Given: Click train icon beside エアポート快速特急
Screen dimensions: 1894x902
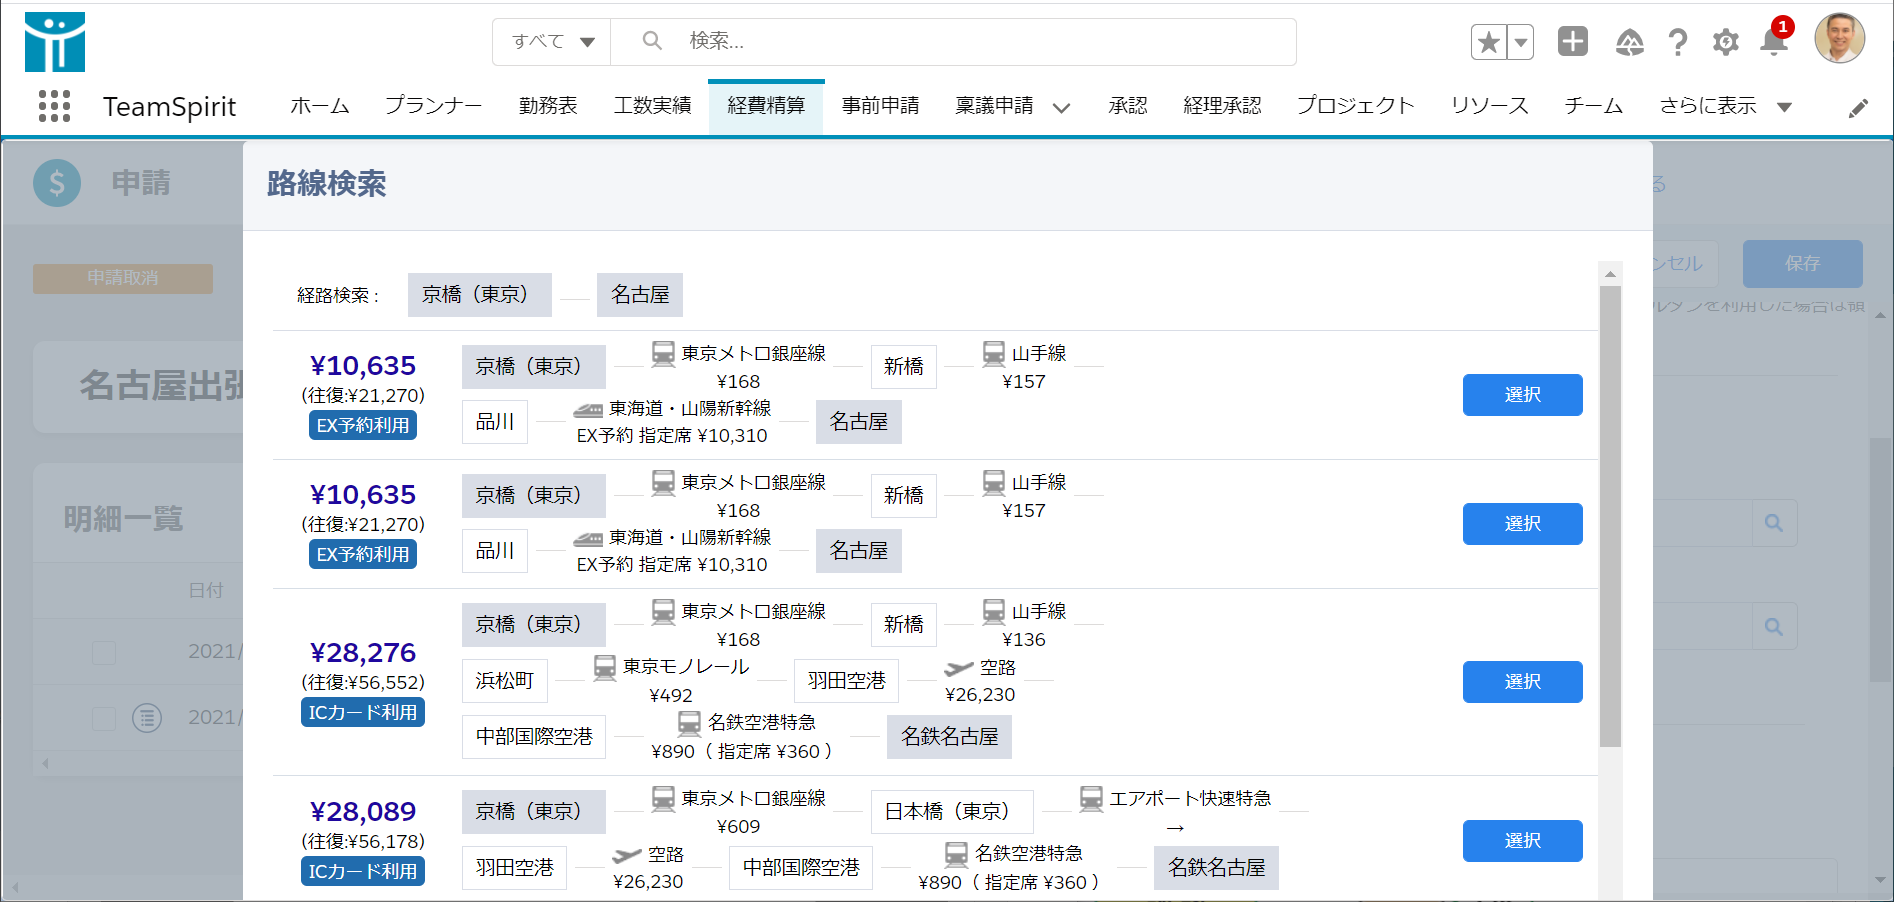Looking at the screenshot, I should pos(1091,798).
